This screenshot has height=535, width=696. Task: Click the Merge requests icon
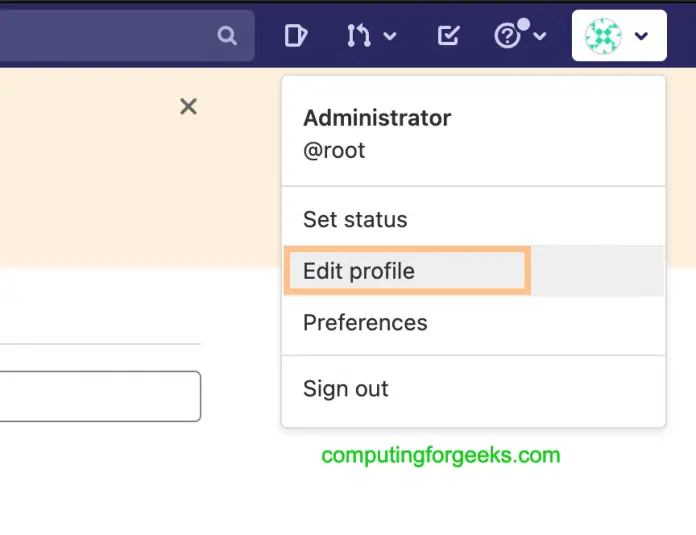point(358,36)
